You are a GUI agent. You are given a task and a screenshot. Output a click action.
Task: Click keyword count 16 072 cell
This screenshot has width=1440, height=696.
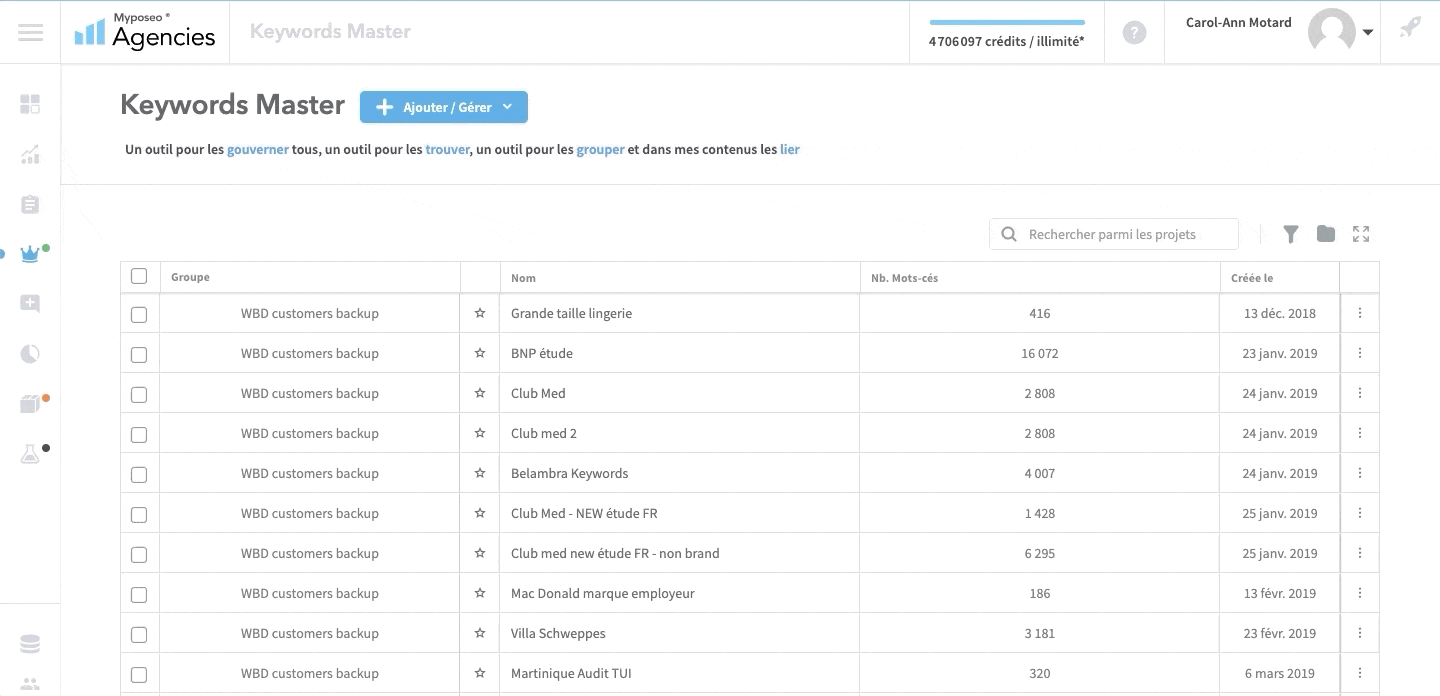1040,353
